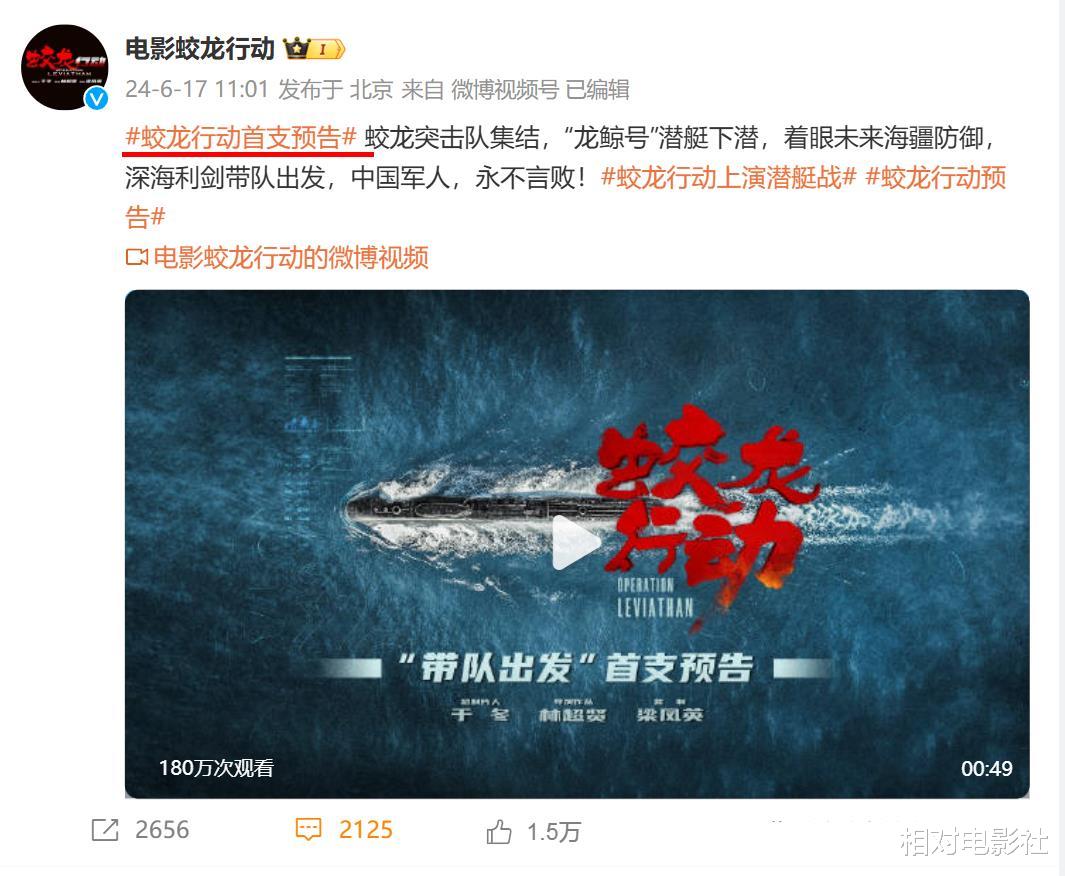
Task: Click the repost share icon
Action: coord(105,830)
